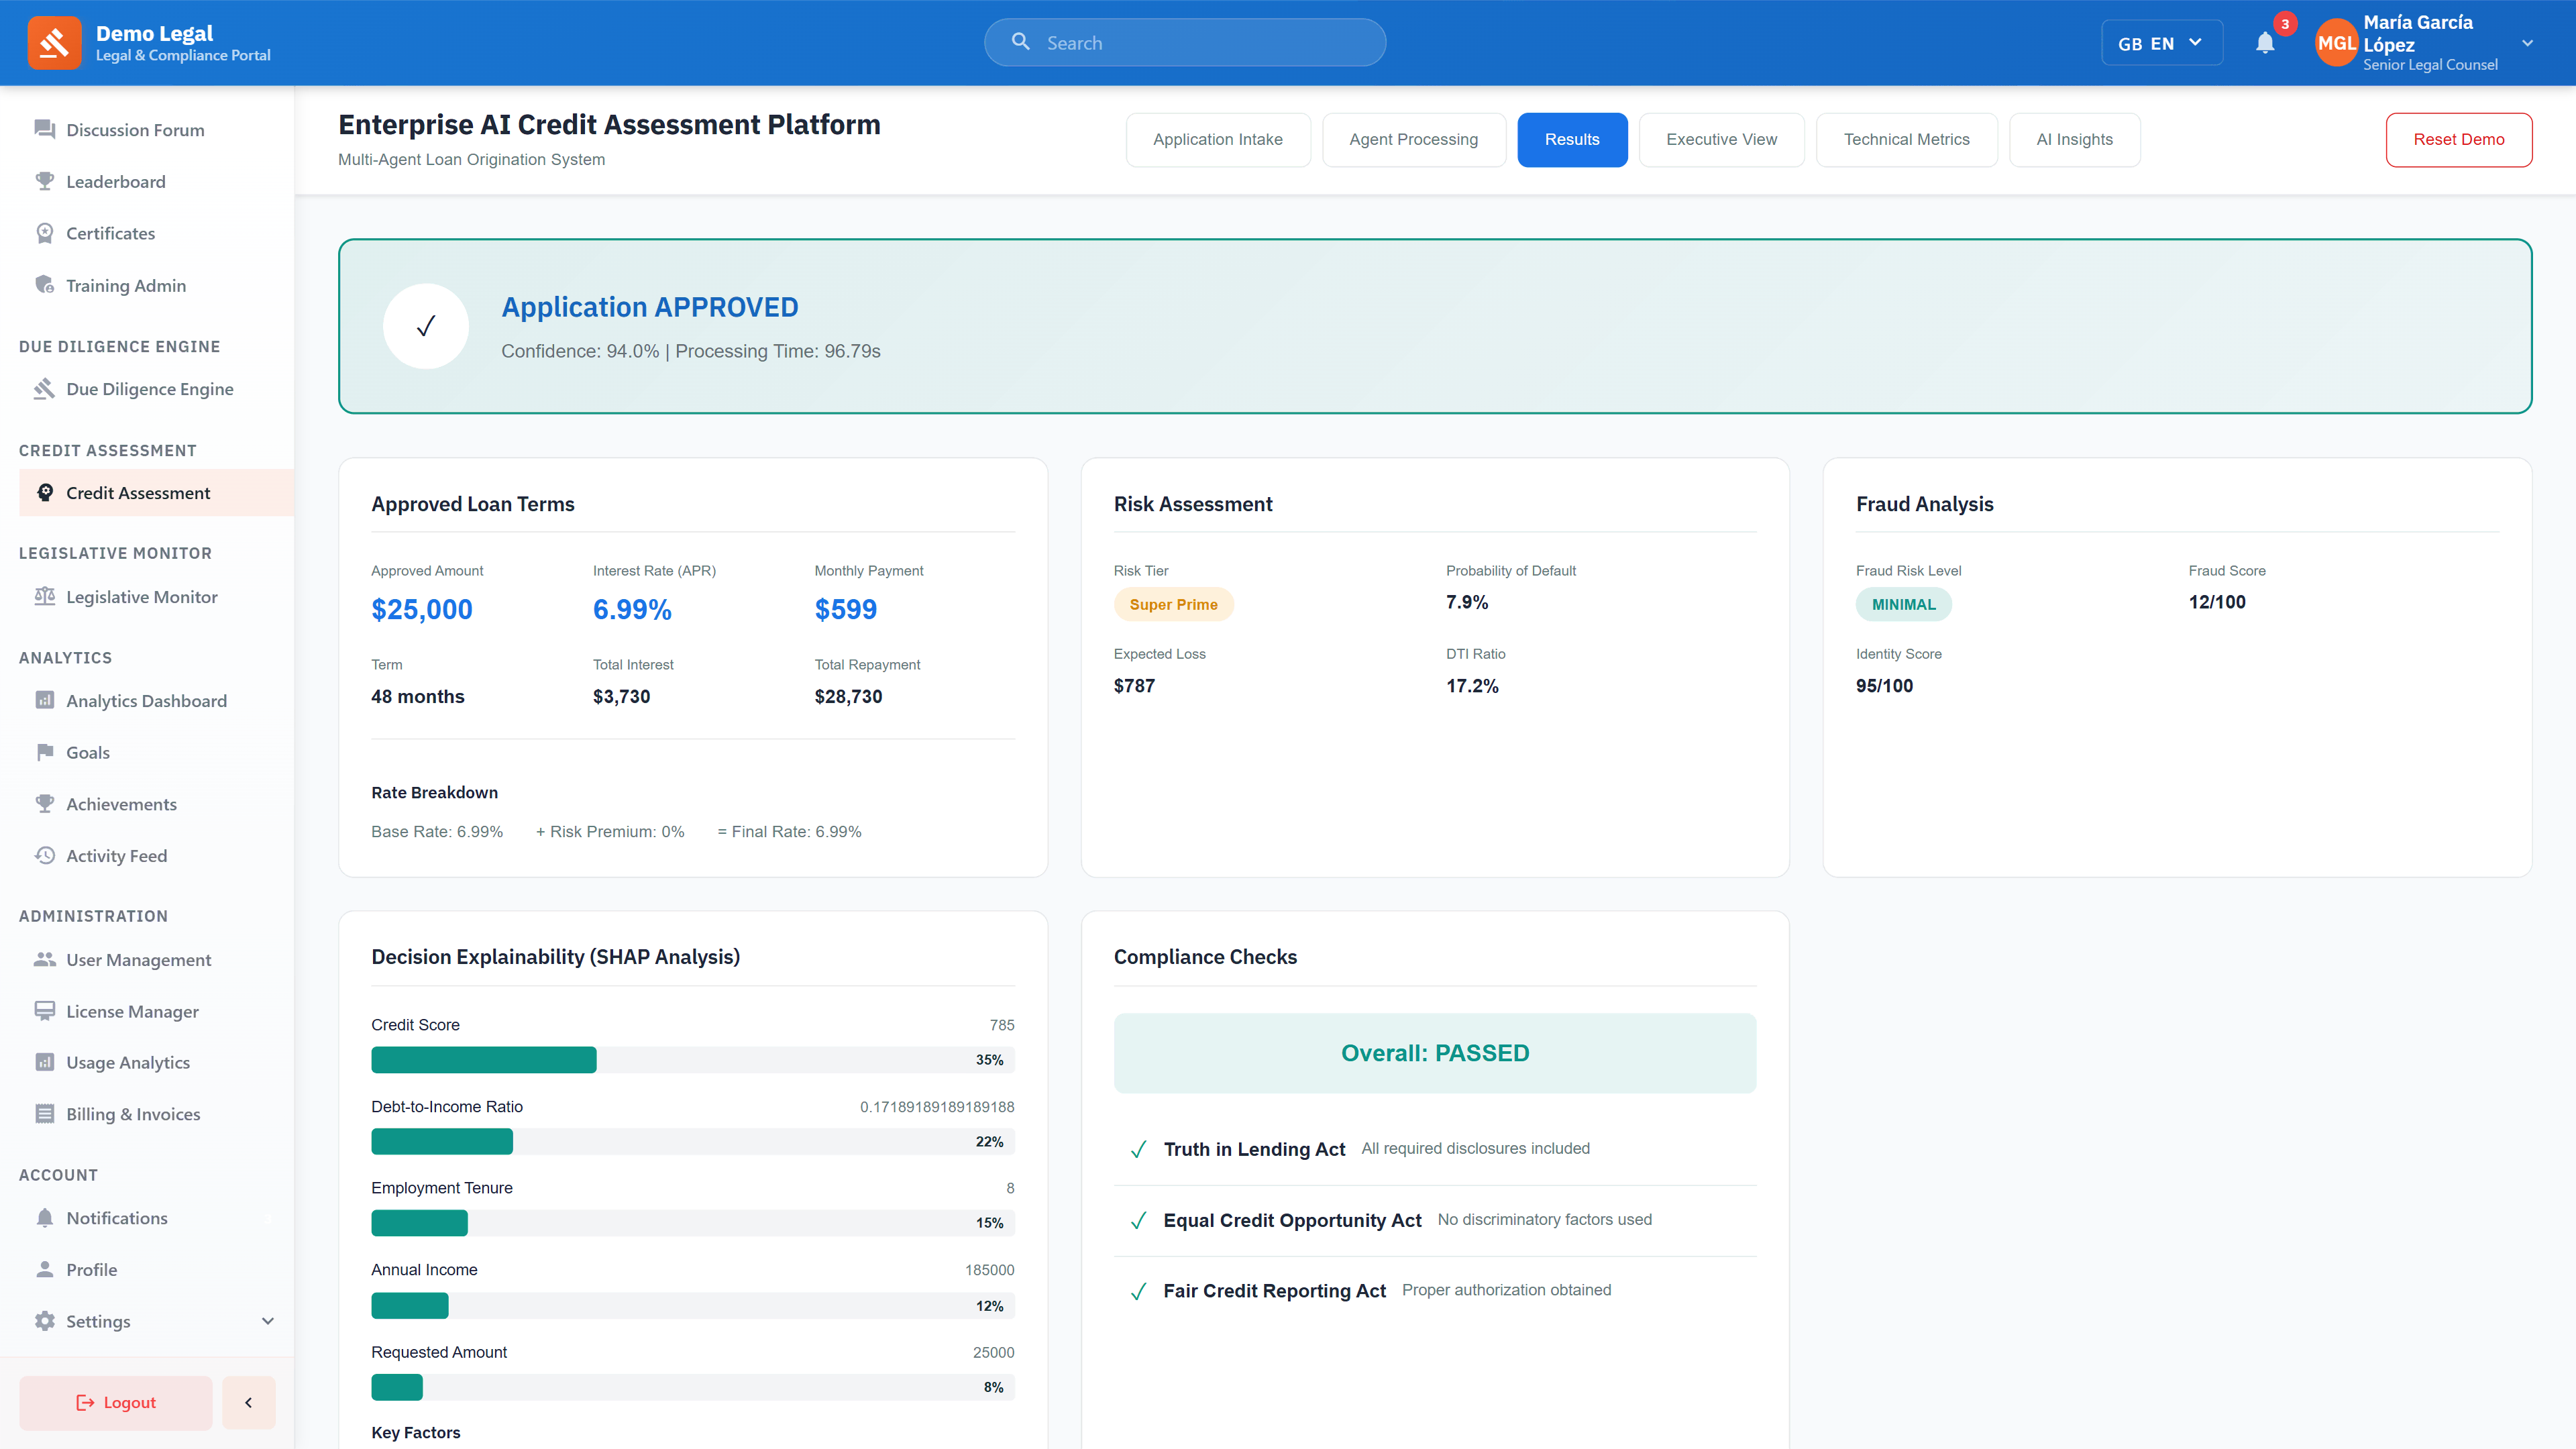Image resolution: width=2576 pixels, height=1449 pixels.
Task: Click the Credit Score SHAP progress bar
Action: tap(692, 1060)
